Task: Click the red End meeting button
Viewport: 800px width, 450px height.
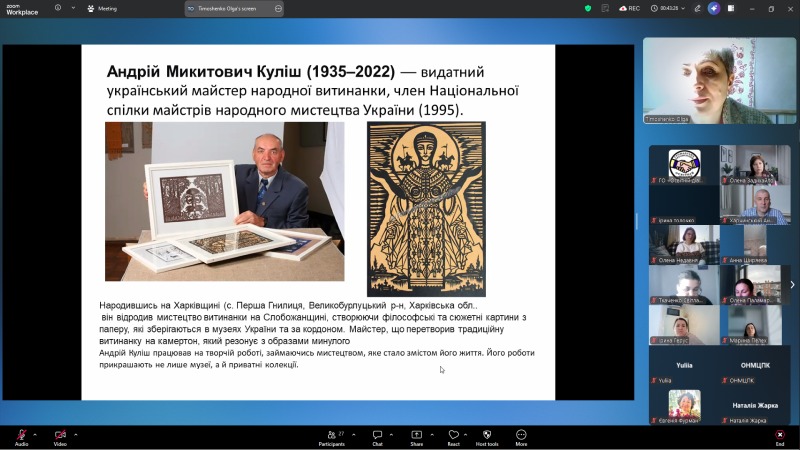Action: click(779, 436)
